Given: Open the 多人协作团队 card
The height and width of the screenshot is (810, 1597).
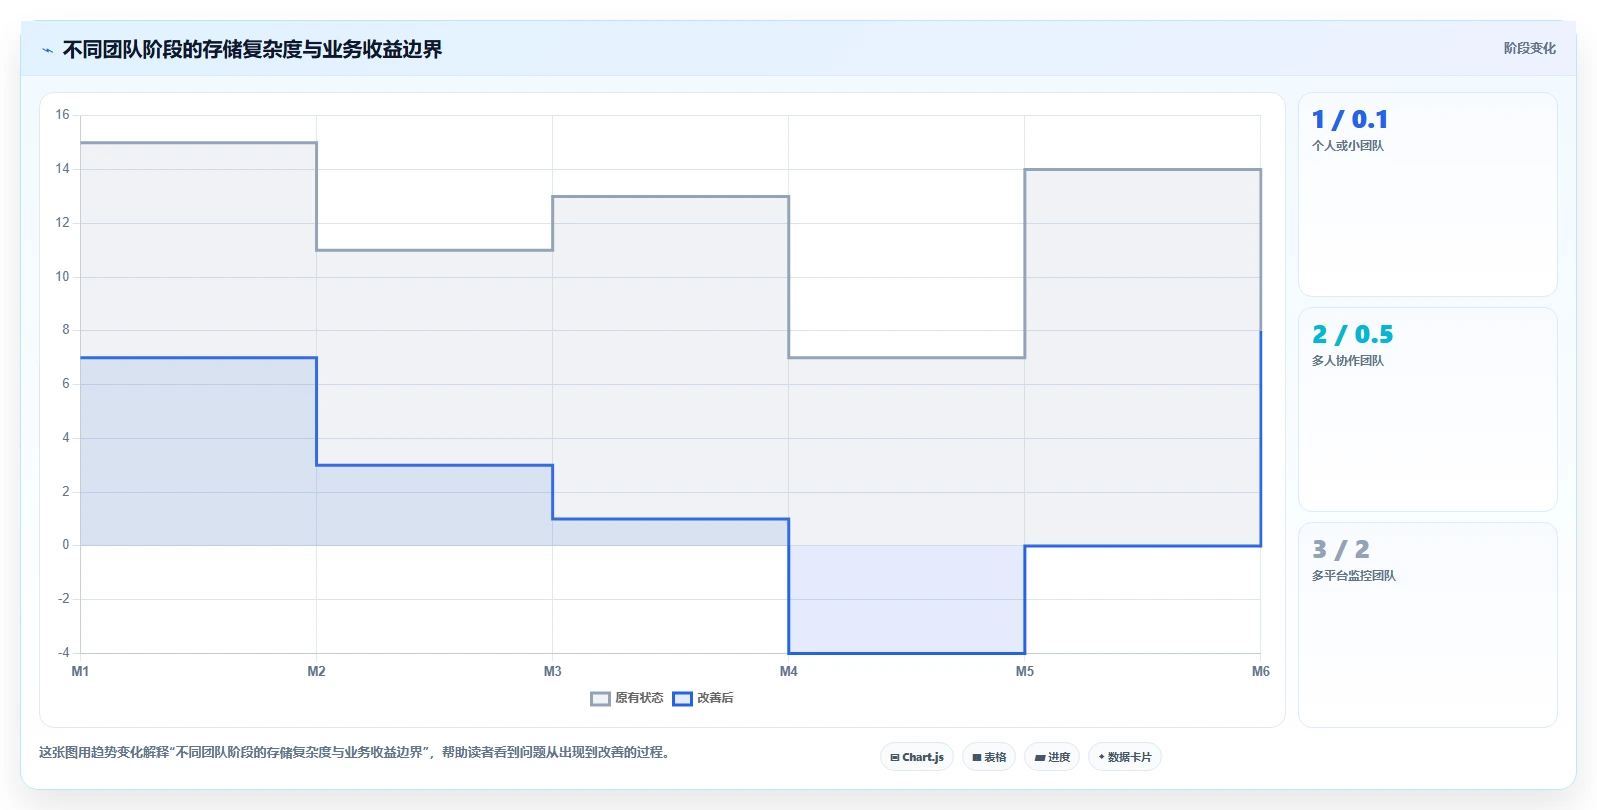Looking at the screenshot, I should click(1427, 409).
